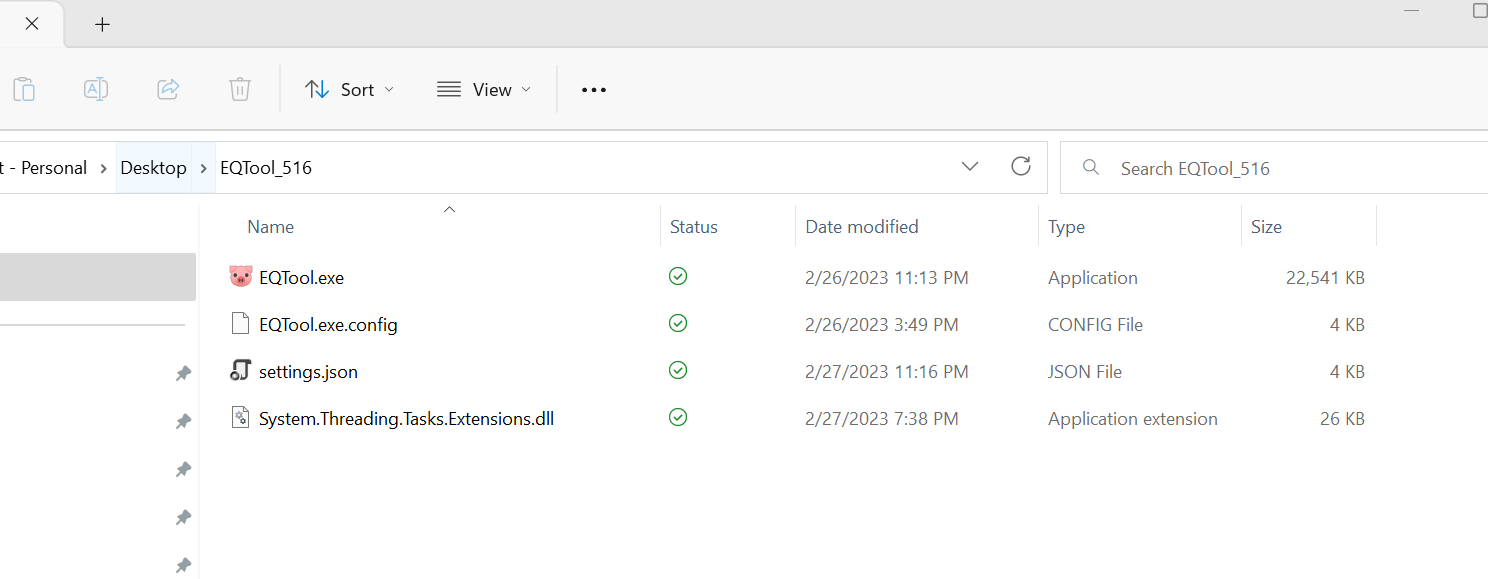This screenshot has width=1488, height=579.
Task: Click the Share icon in toolbar
Action: 168,89
